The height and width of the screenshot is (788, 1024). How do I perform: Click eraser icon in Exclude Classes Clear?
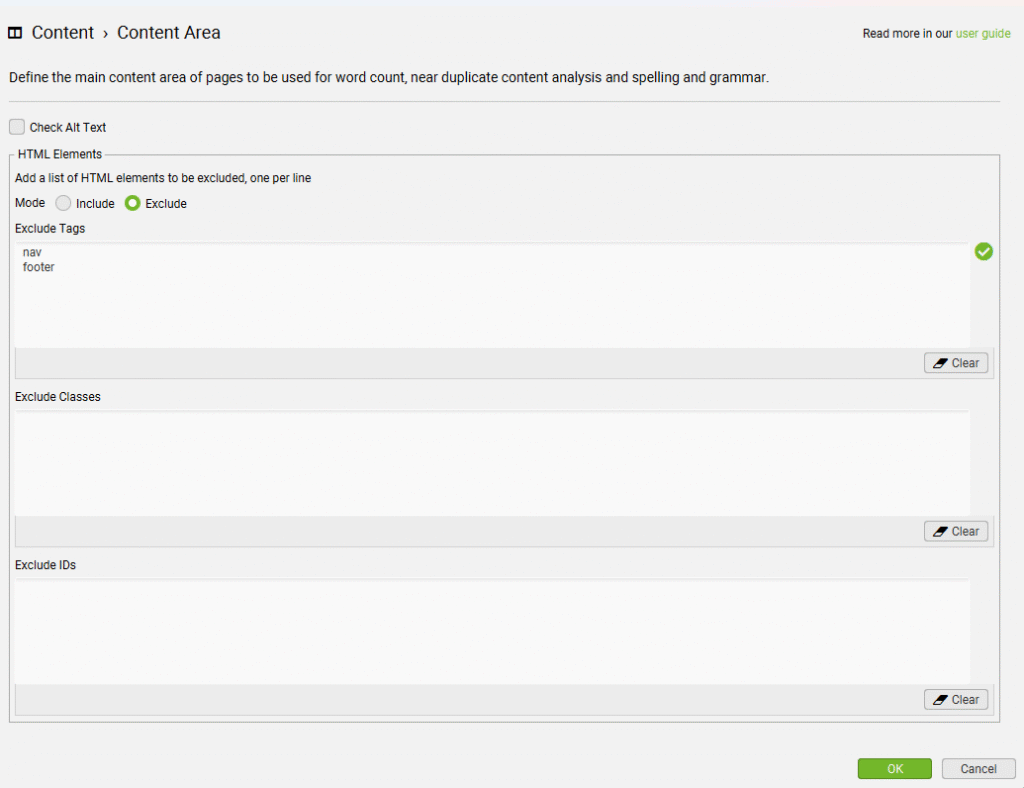pos(940,531)
